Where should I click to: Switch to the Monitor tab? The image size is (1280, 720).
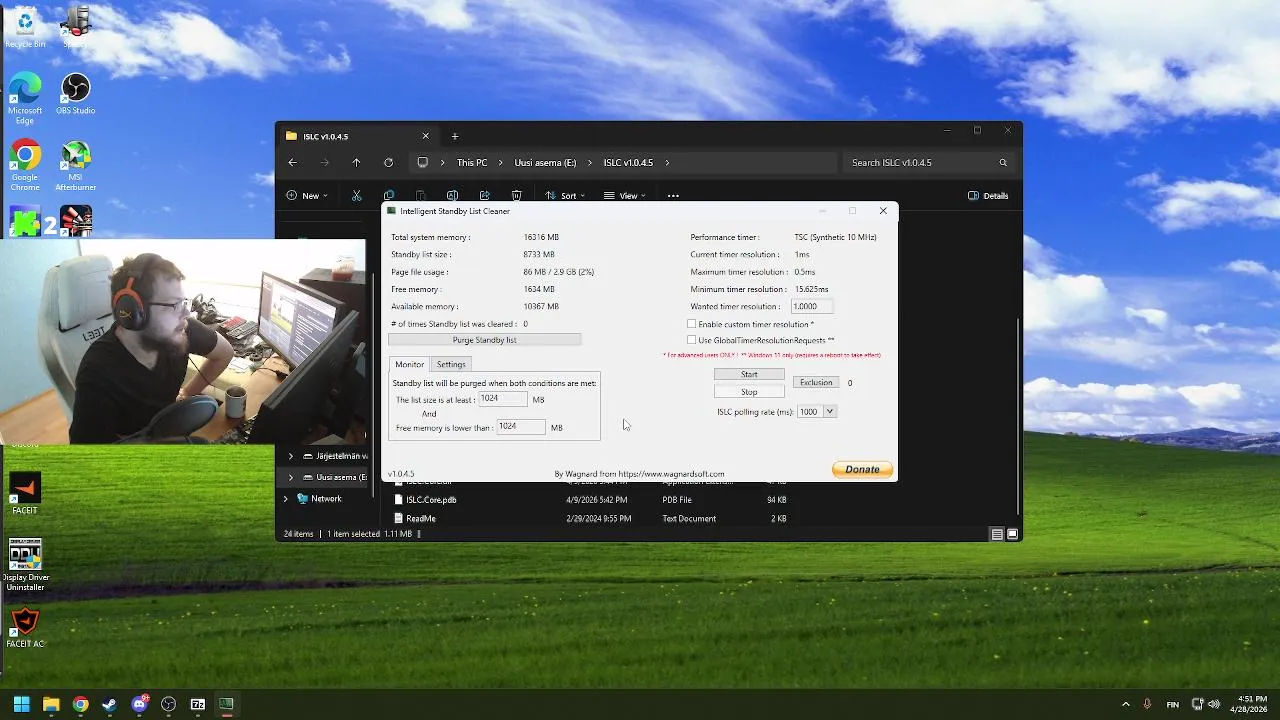[x=409, y=364]
